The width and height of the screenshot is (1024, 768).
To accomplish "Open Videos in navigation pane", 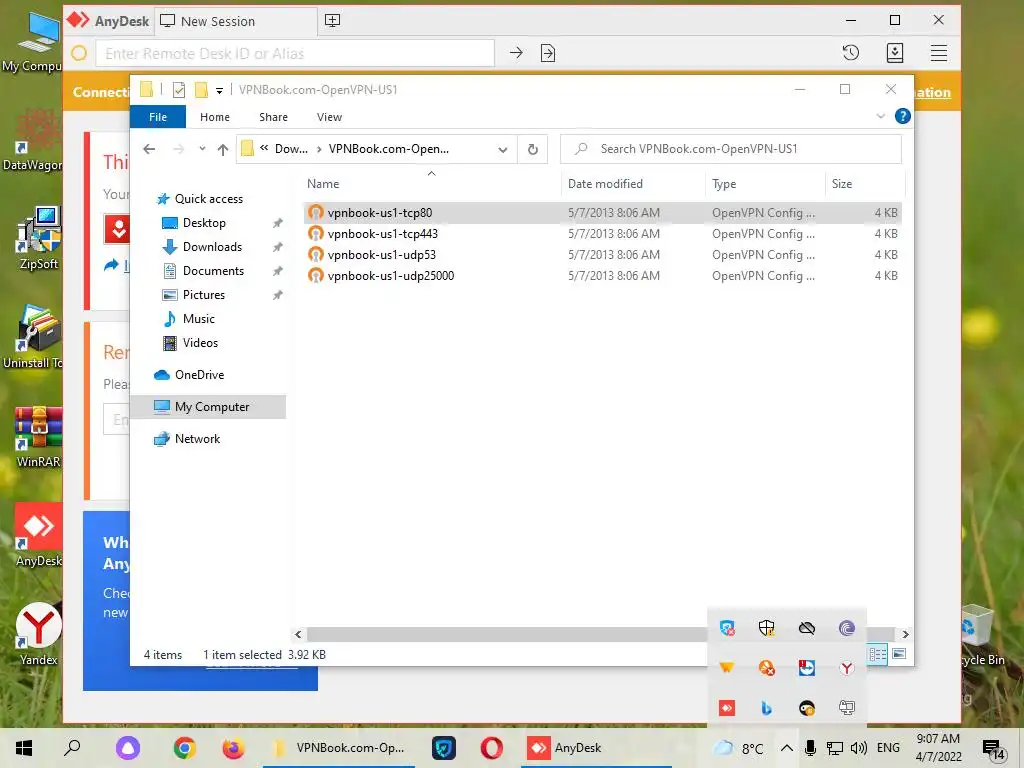I will tap(200, 343).
